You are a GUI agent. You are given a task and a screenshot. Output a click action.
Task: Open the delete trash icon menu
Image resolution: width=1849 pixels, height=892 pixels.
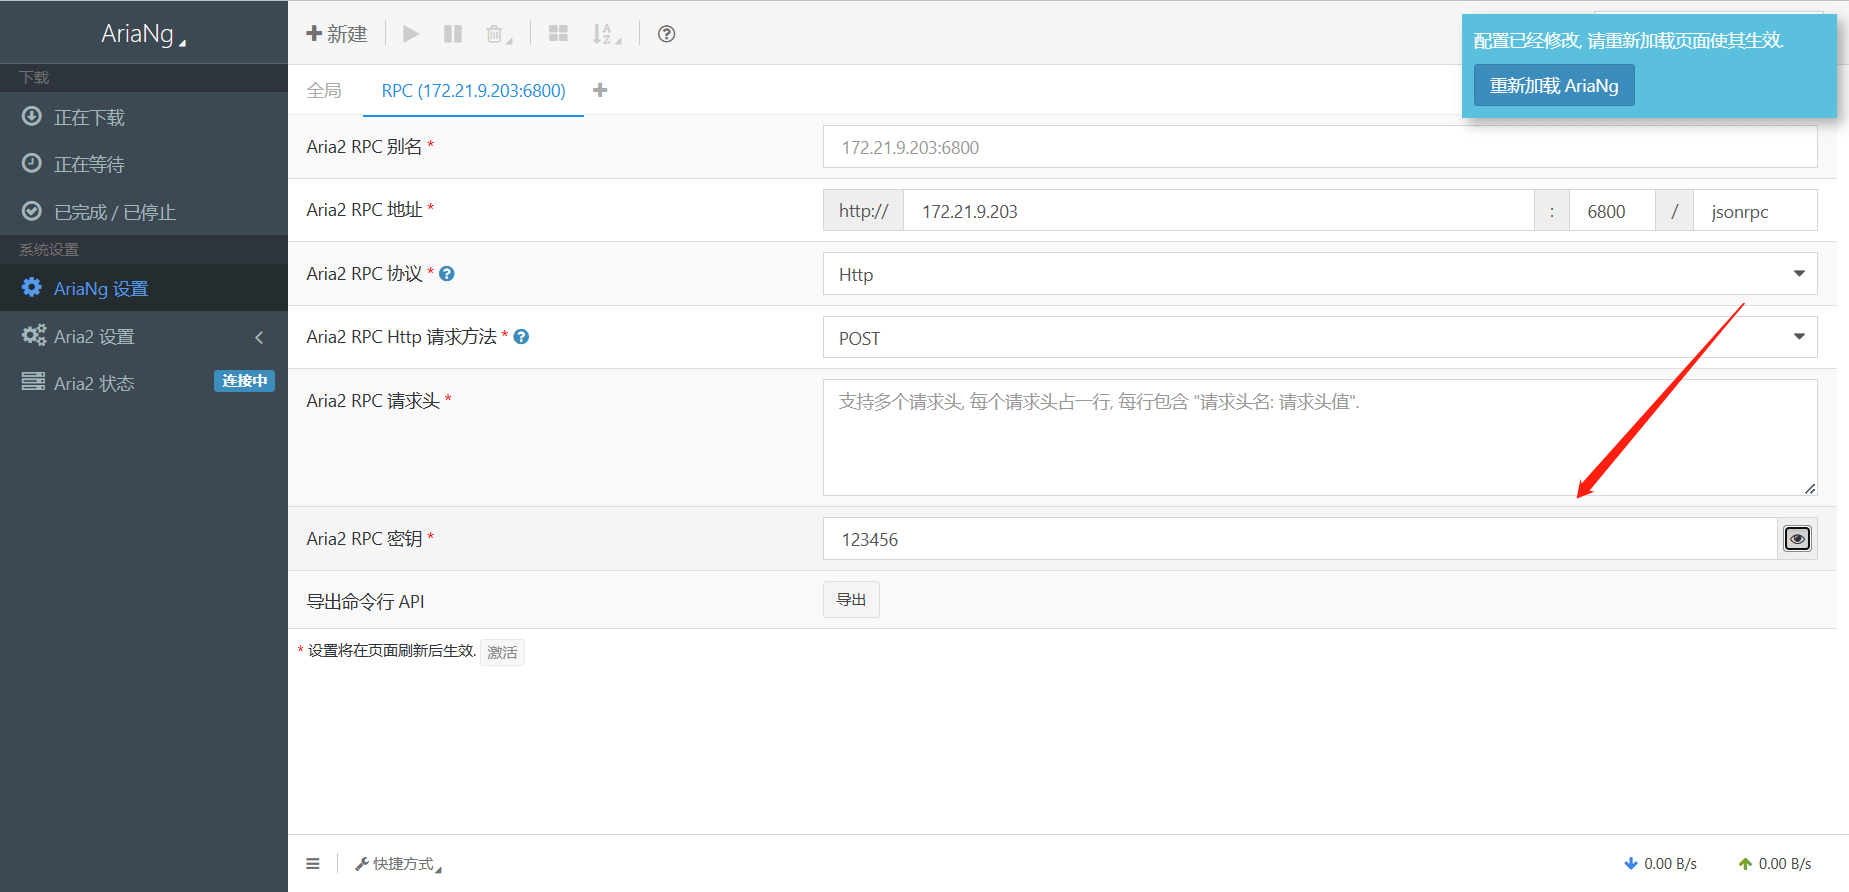point(497,34)
